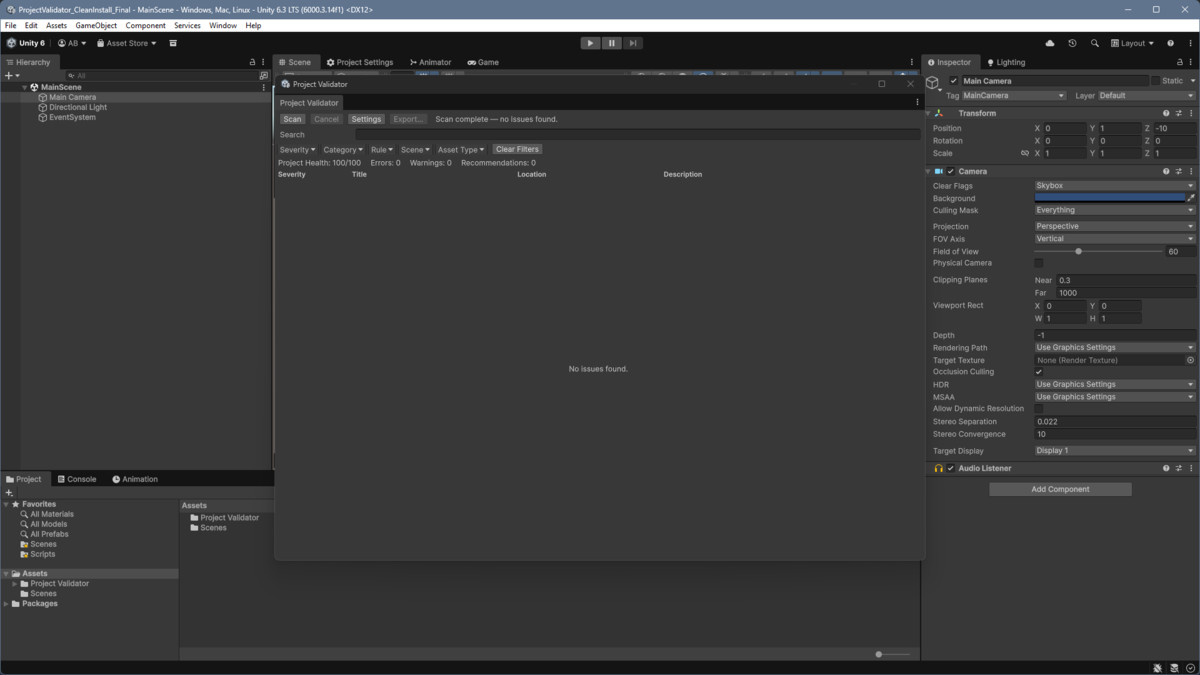
Task: Open the Asset Store dropdown
Action: click(x=126, y=43)
